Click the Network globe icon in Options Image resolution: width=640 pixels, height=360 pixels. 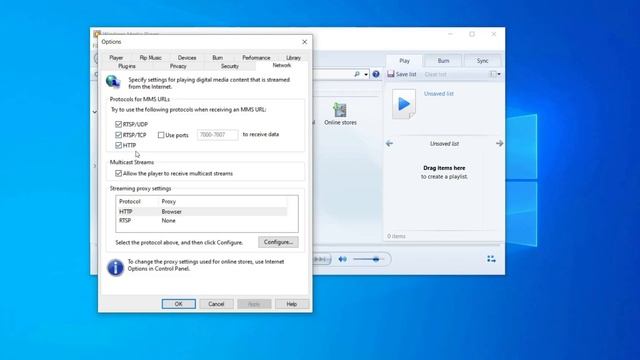coord(113,82)
